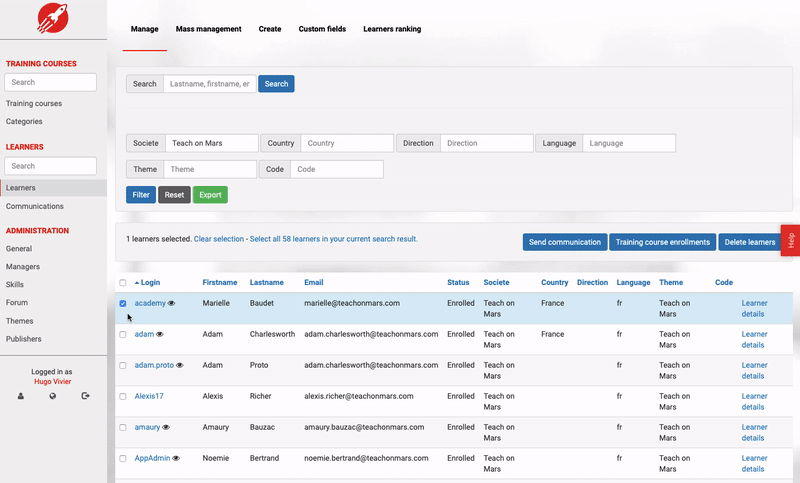Screen dimensions: 800x483
Task: Focus the learner search field
Action: tap(210, 84)
